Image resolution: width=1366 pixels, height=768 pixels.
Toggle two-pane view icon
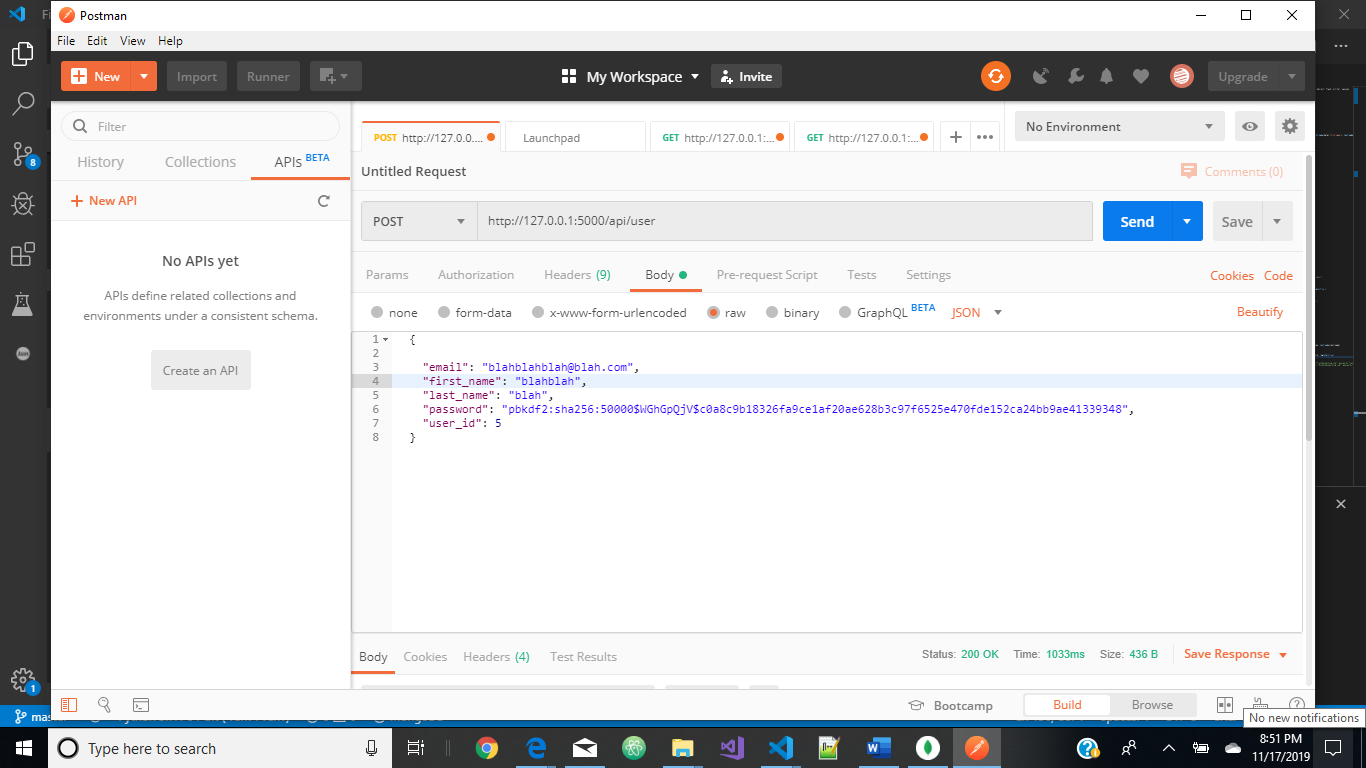pos(1225,705)
